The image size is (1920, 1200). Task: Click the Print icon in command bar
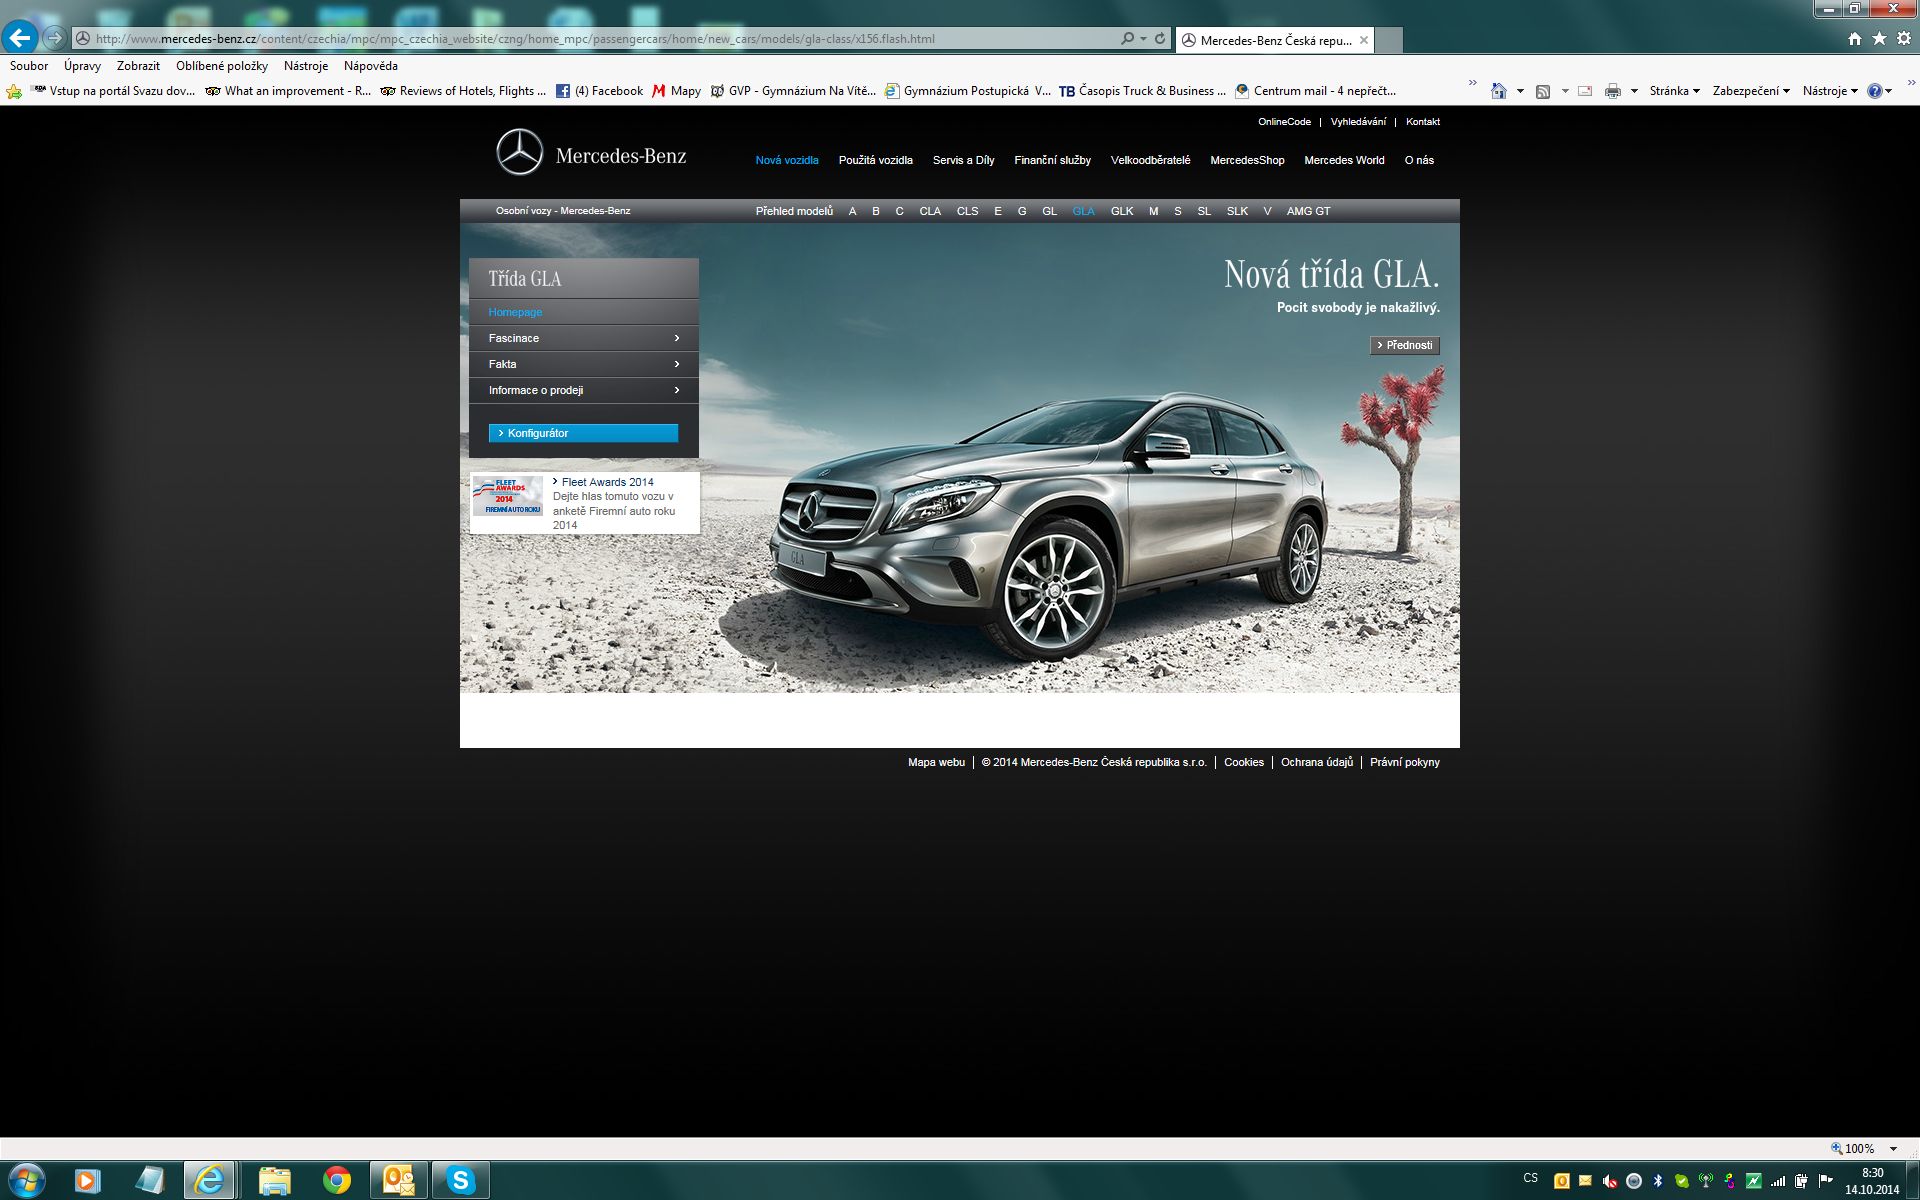(x=1613, y=91)
